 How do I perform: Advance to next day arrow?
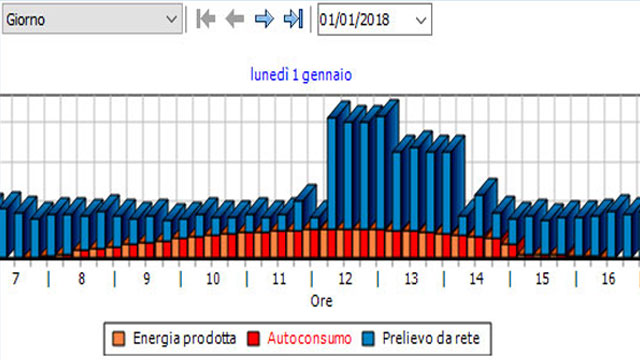(x=264, y=19)
